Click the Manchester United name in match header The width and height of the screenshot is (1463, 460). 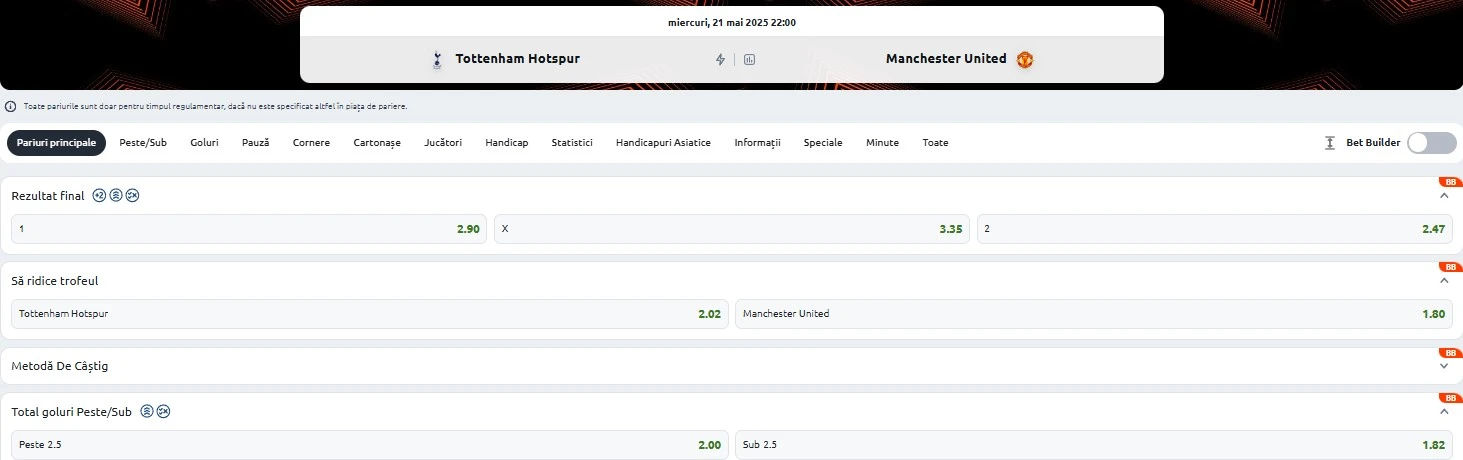(x=946, y=59)
